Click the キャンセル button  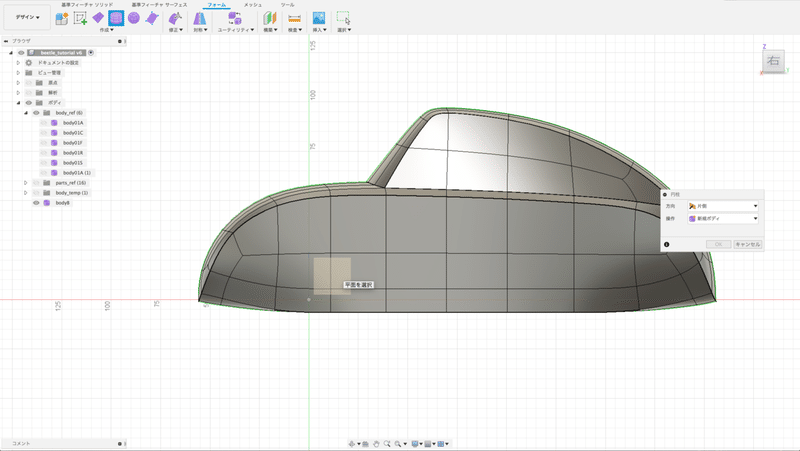pyautogui.click(x=748, y=244)
